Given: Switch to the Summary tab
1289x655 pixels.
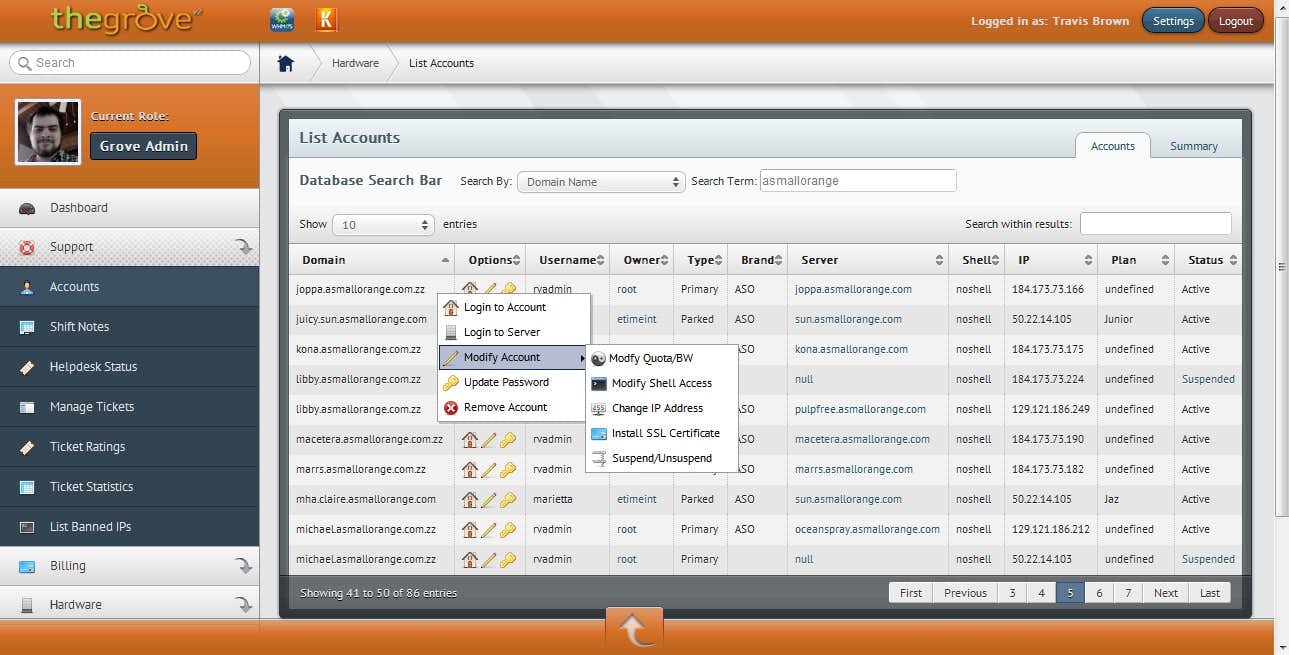Looking at the screenshot, I should coord(1193,146).
